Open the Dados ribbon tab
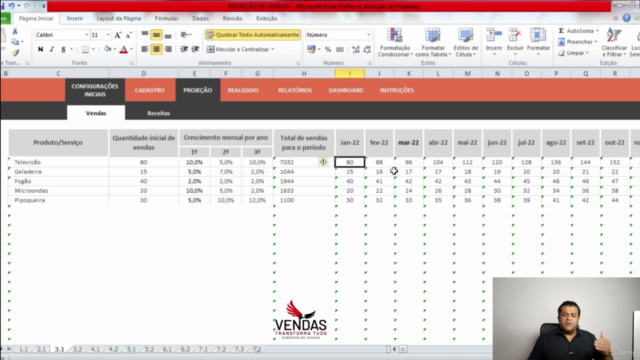 200,18
